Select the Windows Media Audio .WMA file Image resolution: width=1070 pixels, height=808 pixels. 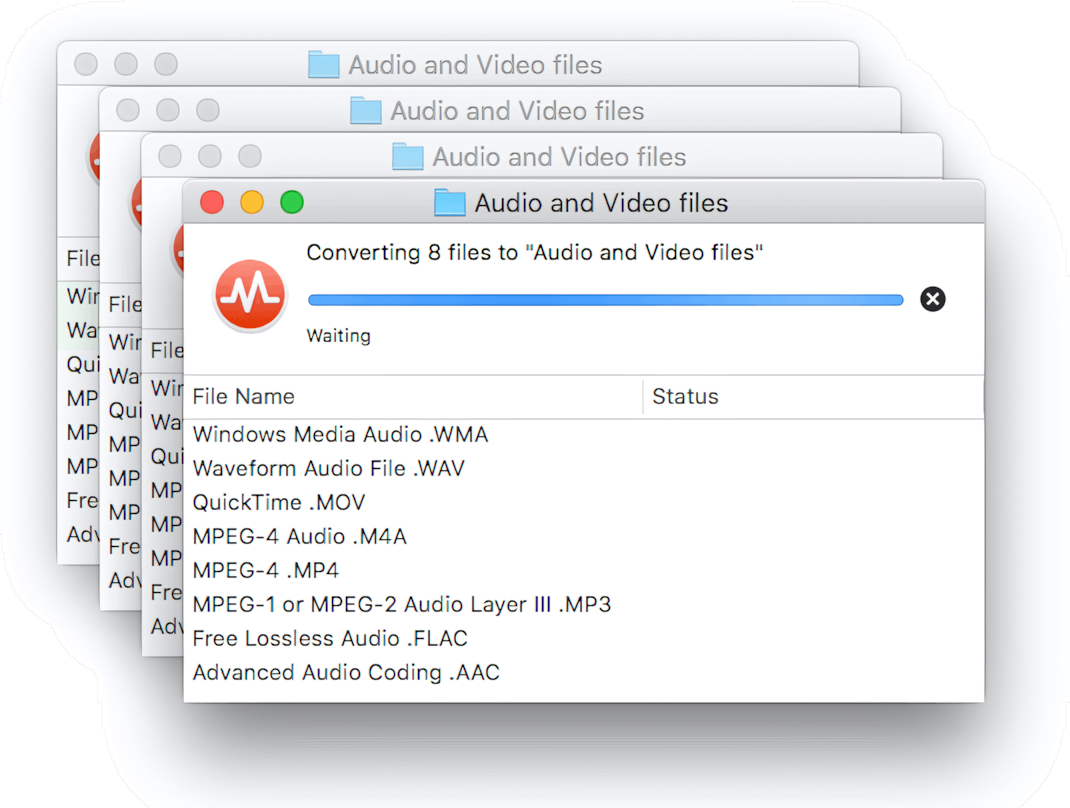click(x=340, y=434)
